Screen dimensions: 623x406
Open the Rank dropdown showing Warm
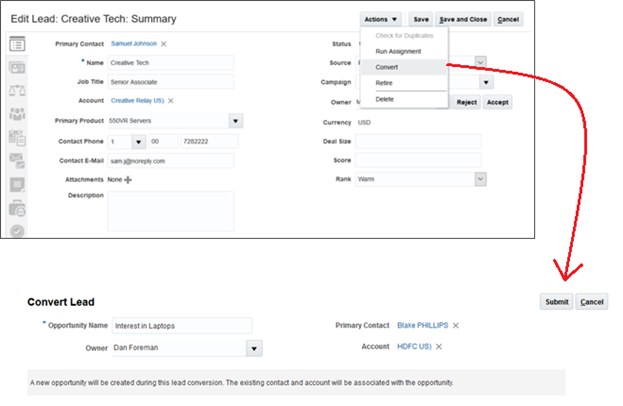[x=480, y=179]
